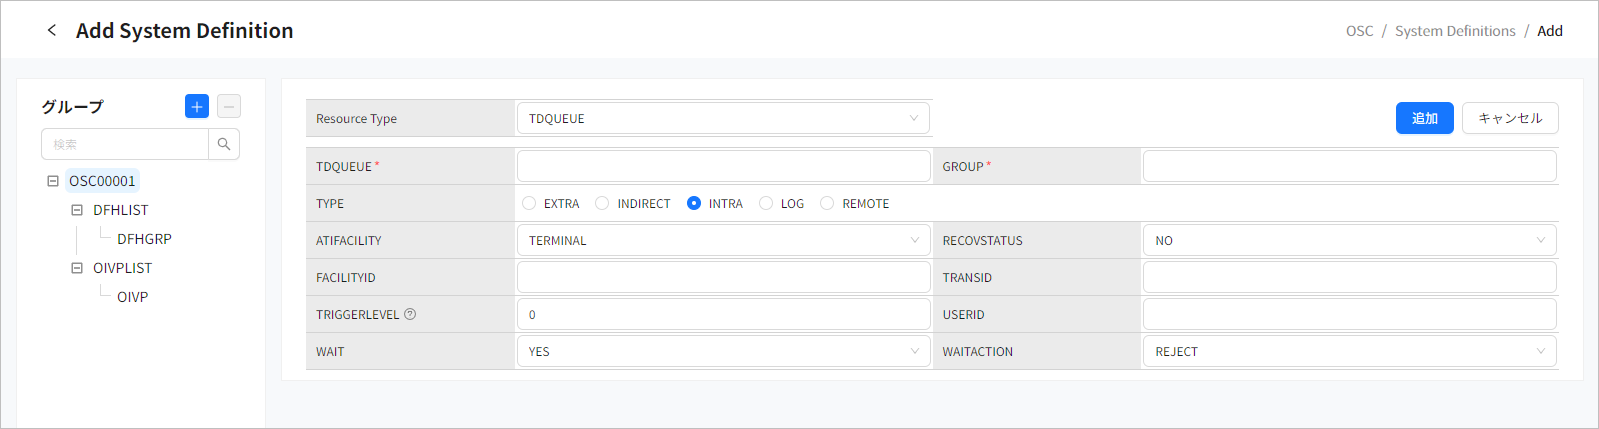Select the EXTRA type radio button
Screen dimensions: 1599x429
click(529, 203)
